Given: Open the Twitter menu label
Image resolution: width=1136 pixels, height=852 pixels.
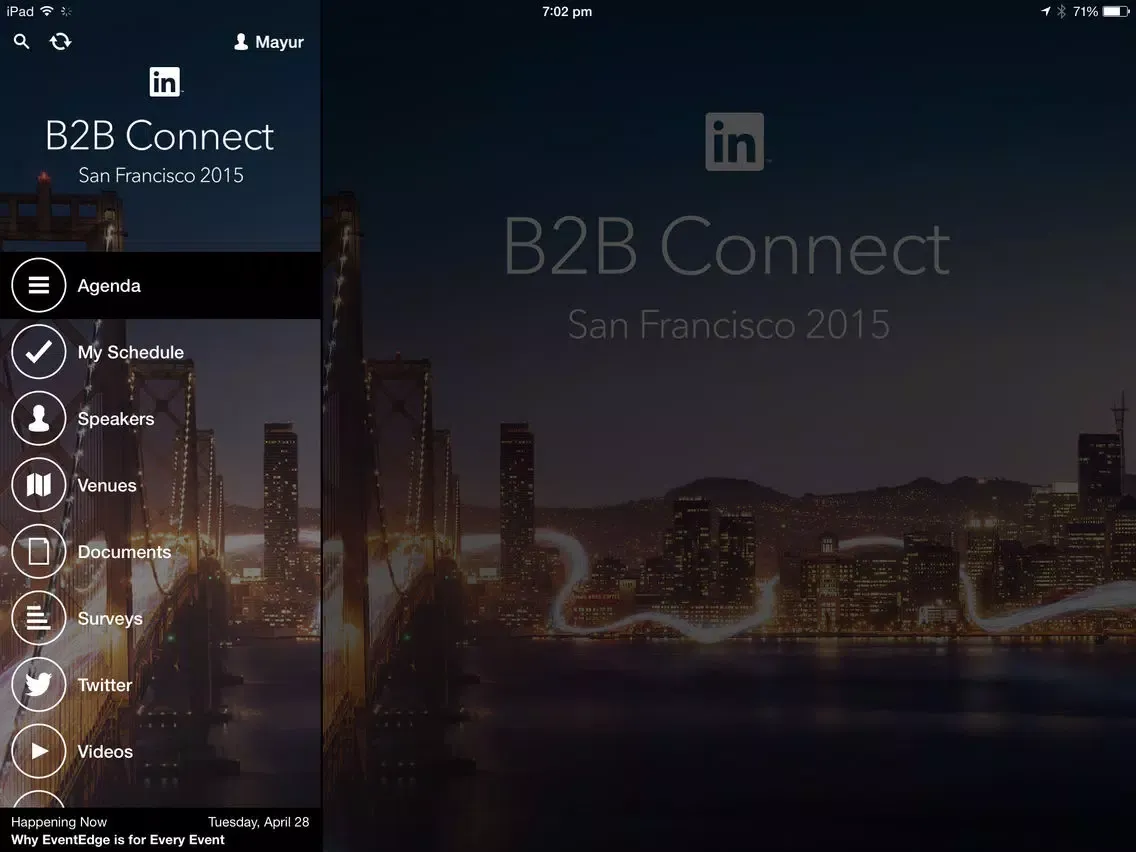Looking at the screenshot, I should click(105, 685).
